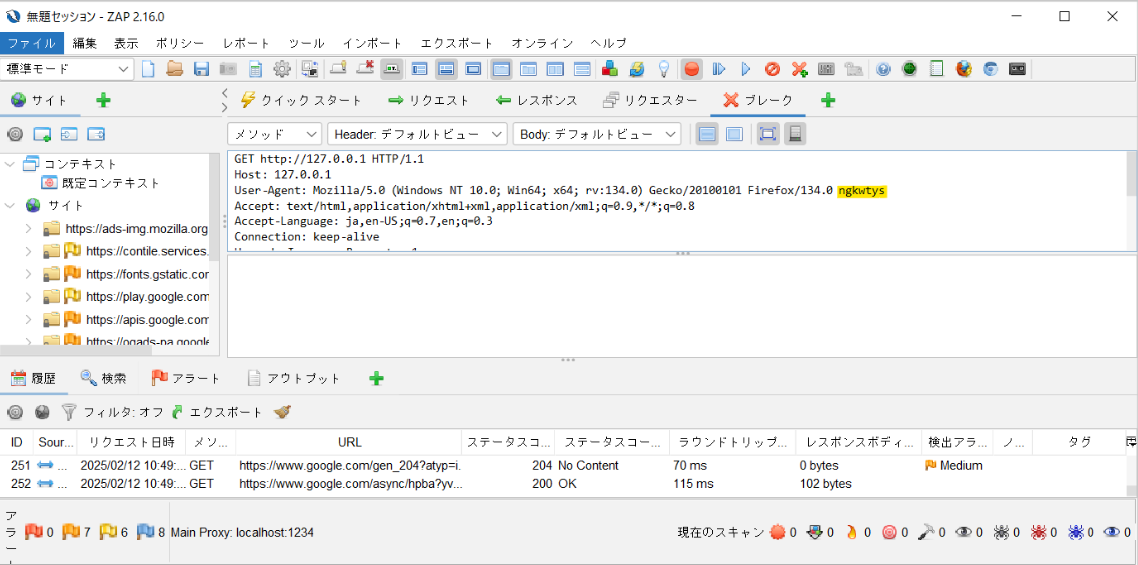This screenshot has height=565, width=1138.
Task: Toggle show tab names and icons button
Action: click(393, 69)
